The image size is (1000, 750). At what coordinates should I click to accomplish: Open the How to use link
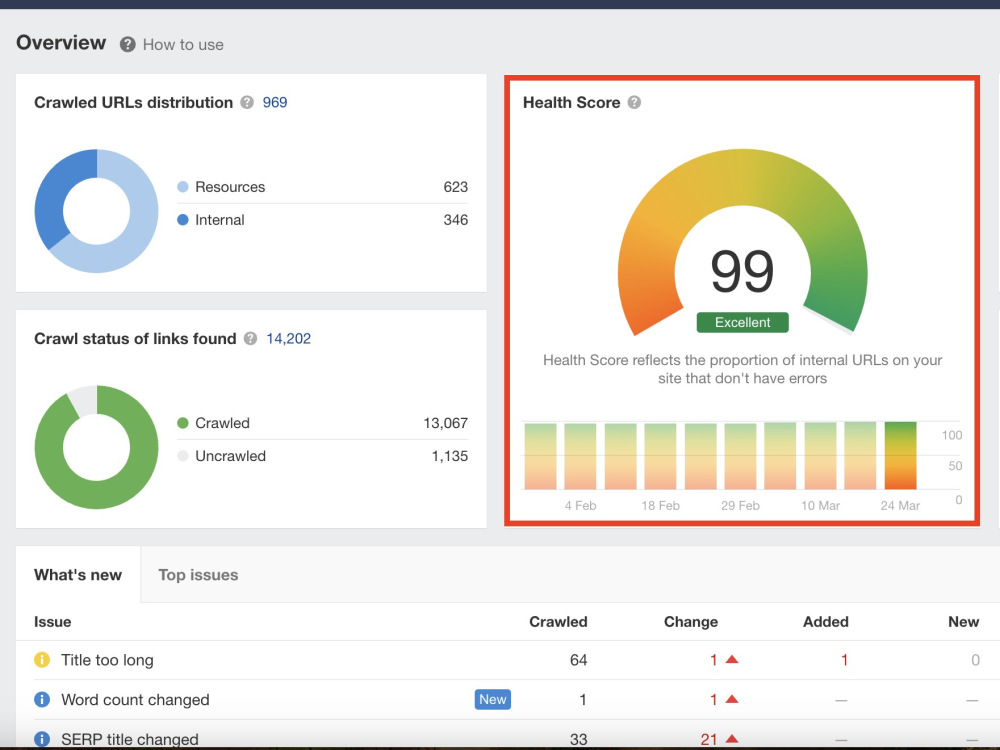[x=183, y=45]
